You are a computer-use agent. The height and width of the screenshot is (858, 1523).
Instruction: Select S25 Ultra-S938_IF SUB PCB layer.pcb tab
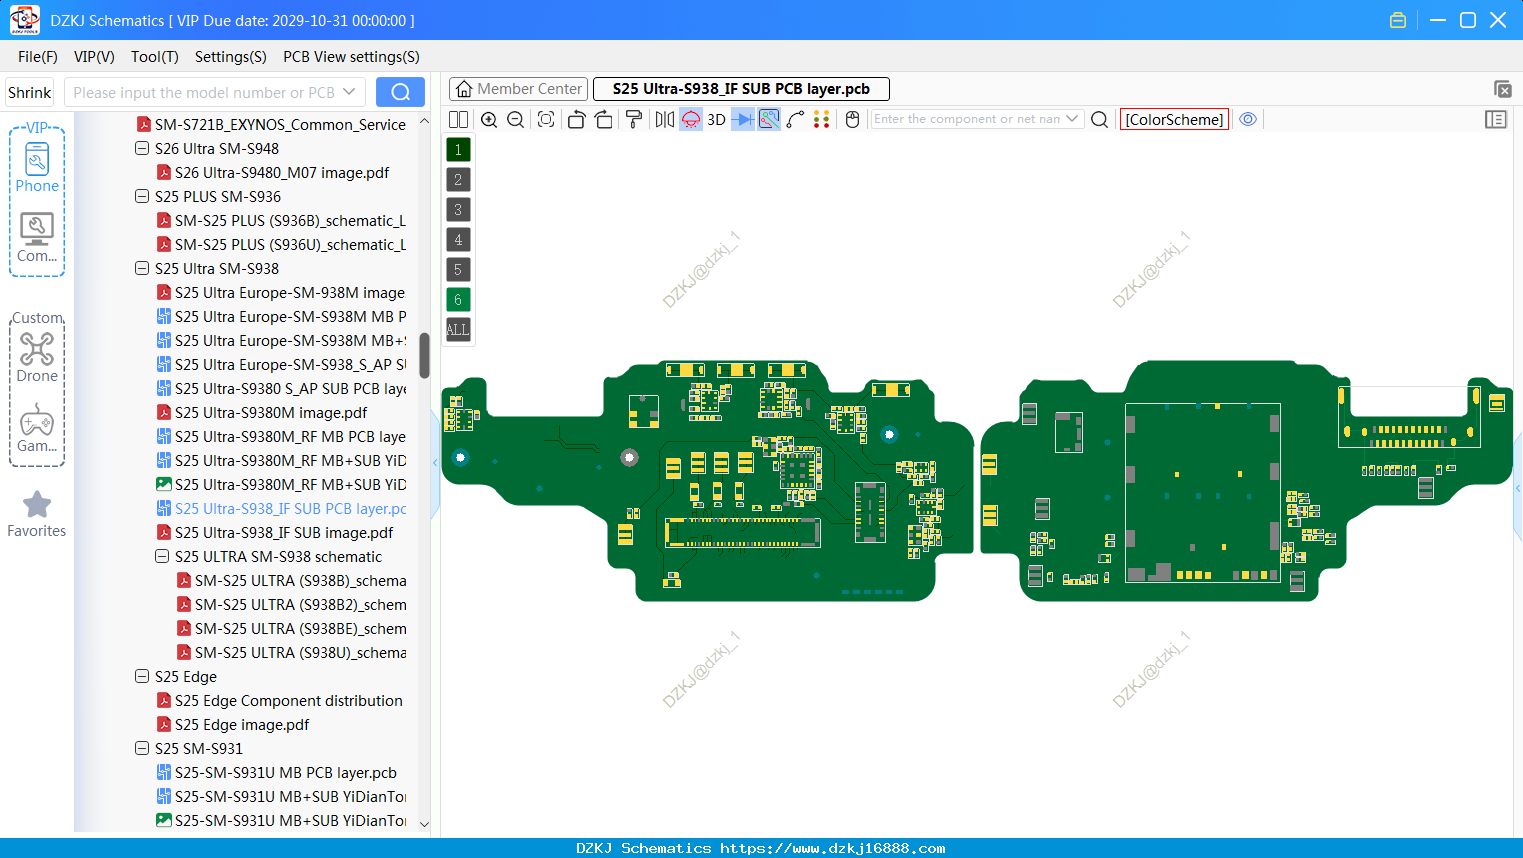pos(741,89)
